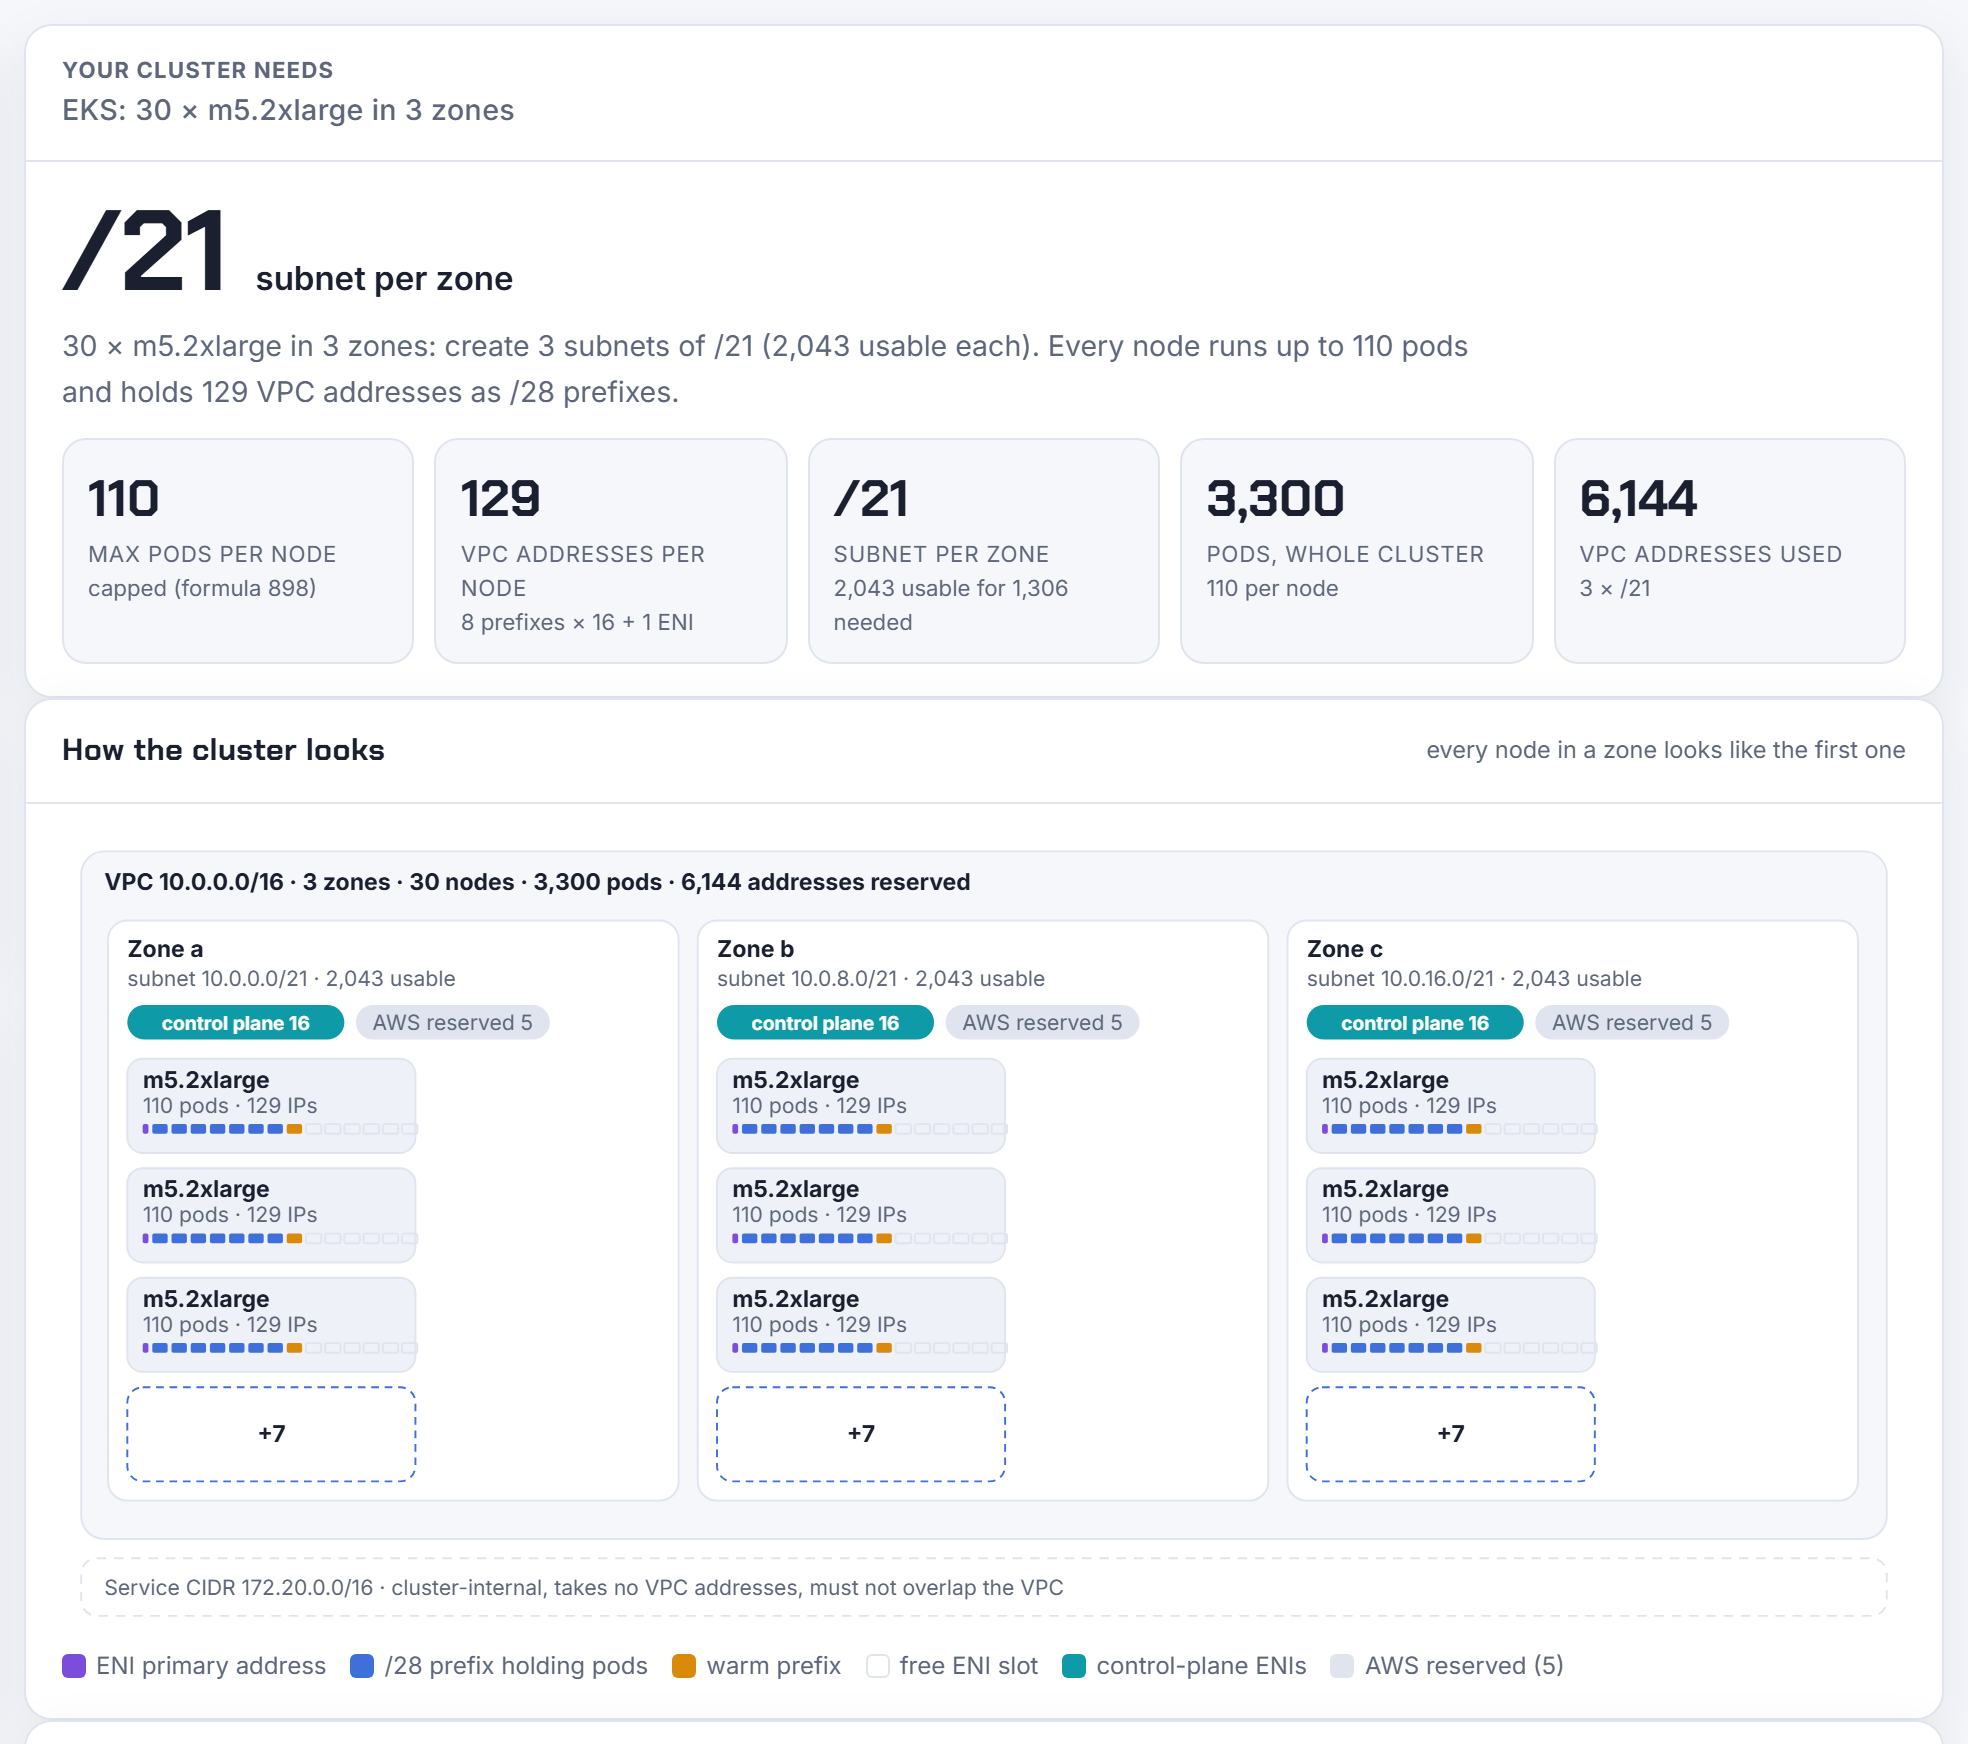Expand the +7 hidden nodes in Zone c
Screen dimensions: 1968x1744
[x=1451, y=1434]
